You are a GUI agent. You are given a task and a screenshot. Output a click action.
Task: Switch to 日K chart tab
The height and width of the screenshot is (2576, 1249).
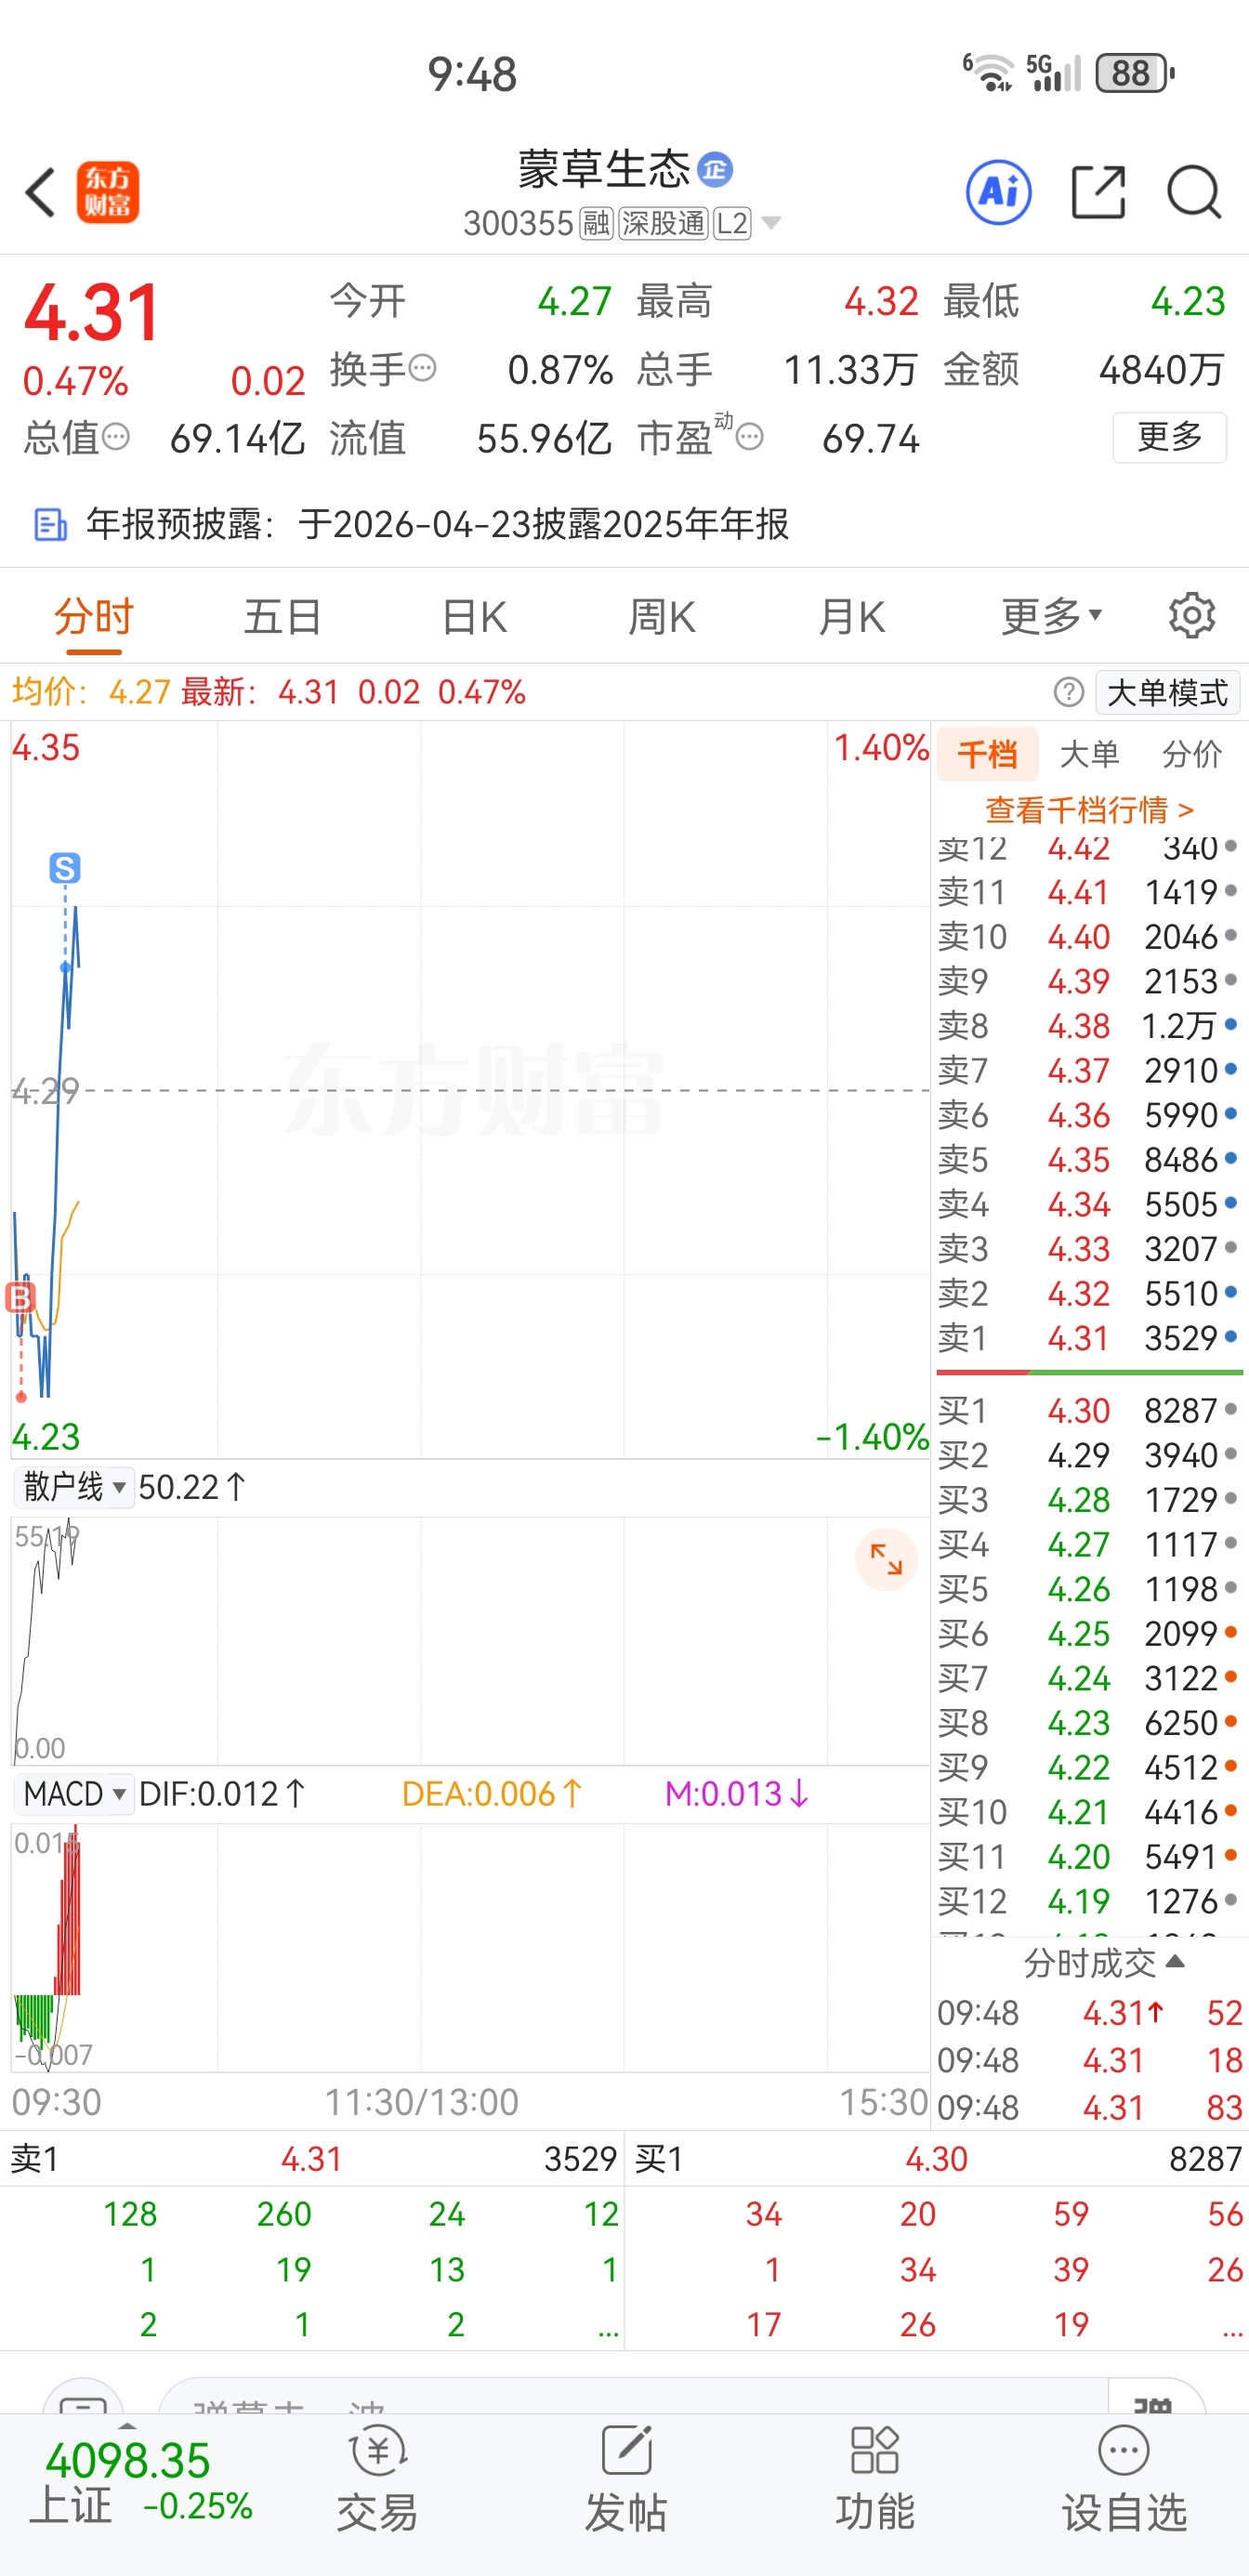[474, 616]
